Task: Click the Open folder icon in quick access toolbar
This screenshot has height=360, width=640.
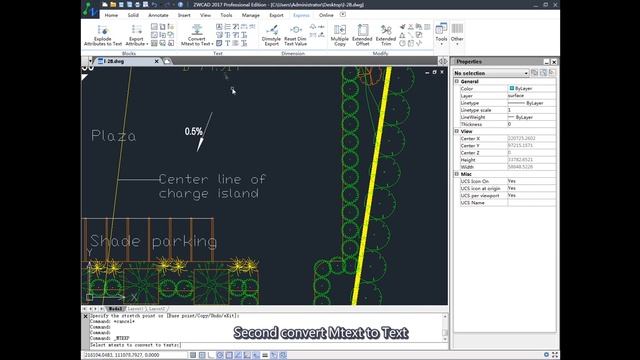Action: point(113,4)
